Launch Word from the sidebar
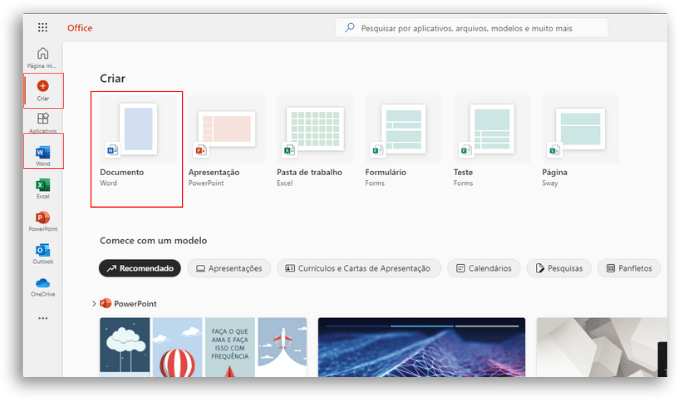Screen dimensions: 700x400 point(43,155)
